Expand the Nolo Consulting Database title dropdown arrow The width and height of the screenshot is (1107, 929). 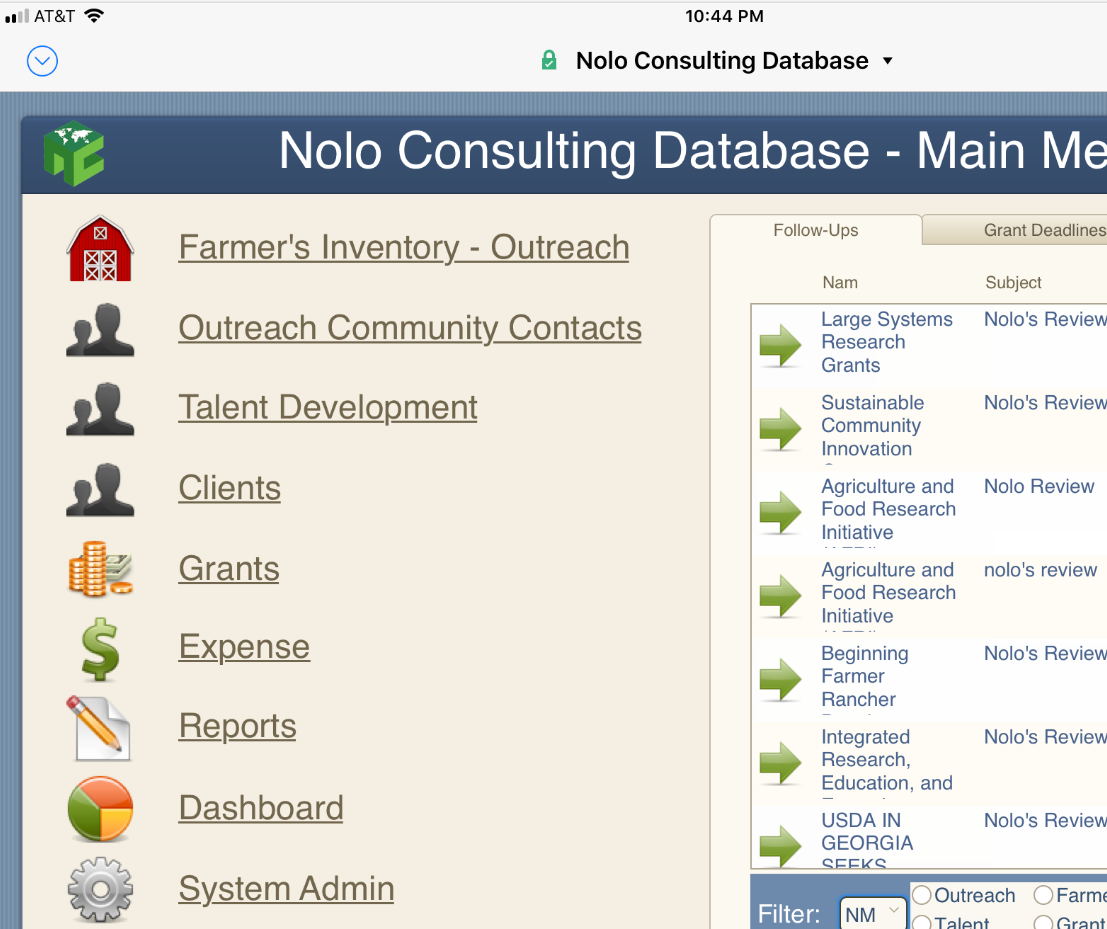(x=887, y=61)
